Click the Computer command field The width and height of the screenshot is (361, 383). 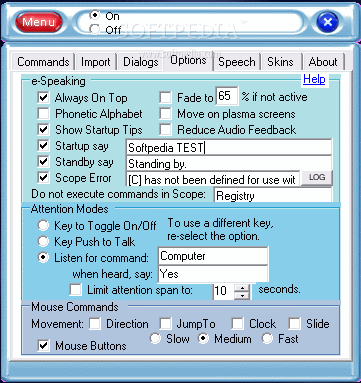[213, 256]
